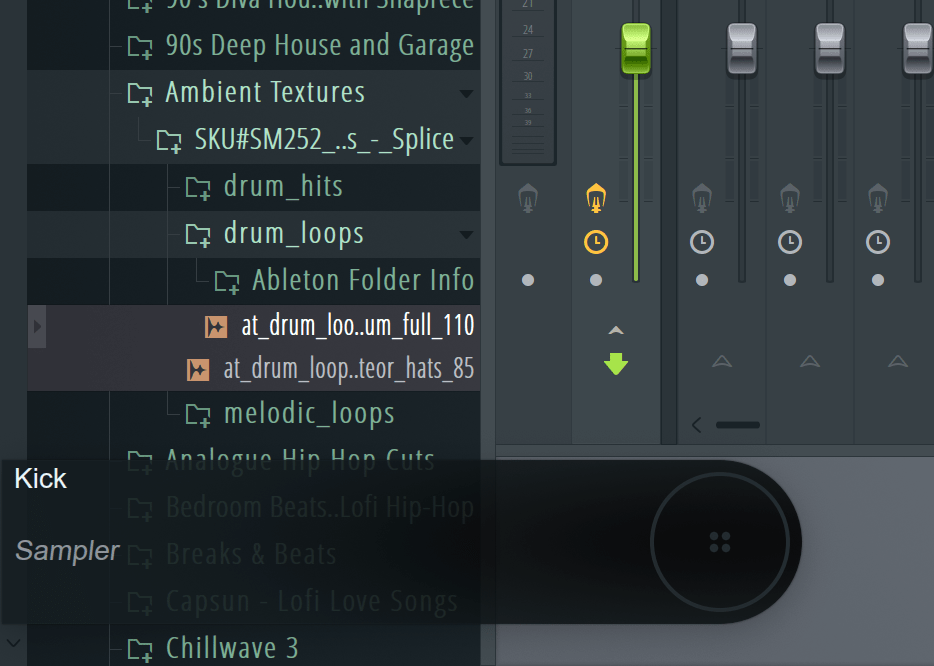Click the four-dot circle beside Kick Sampler
Viewport: 934px width, 666px height.
(x=719, y=542)
